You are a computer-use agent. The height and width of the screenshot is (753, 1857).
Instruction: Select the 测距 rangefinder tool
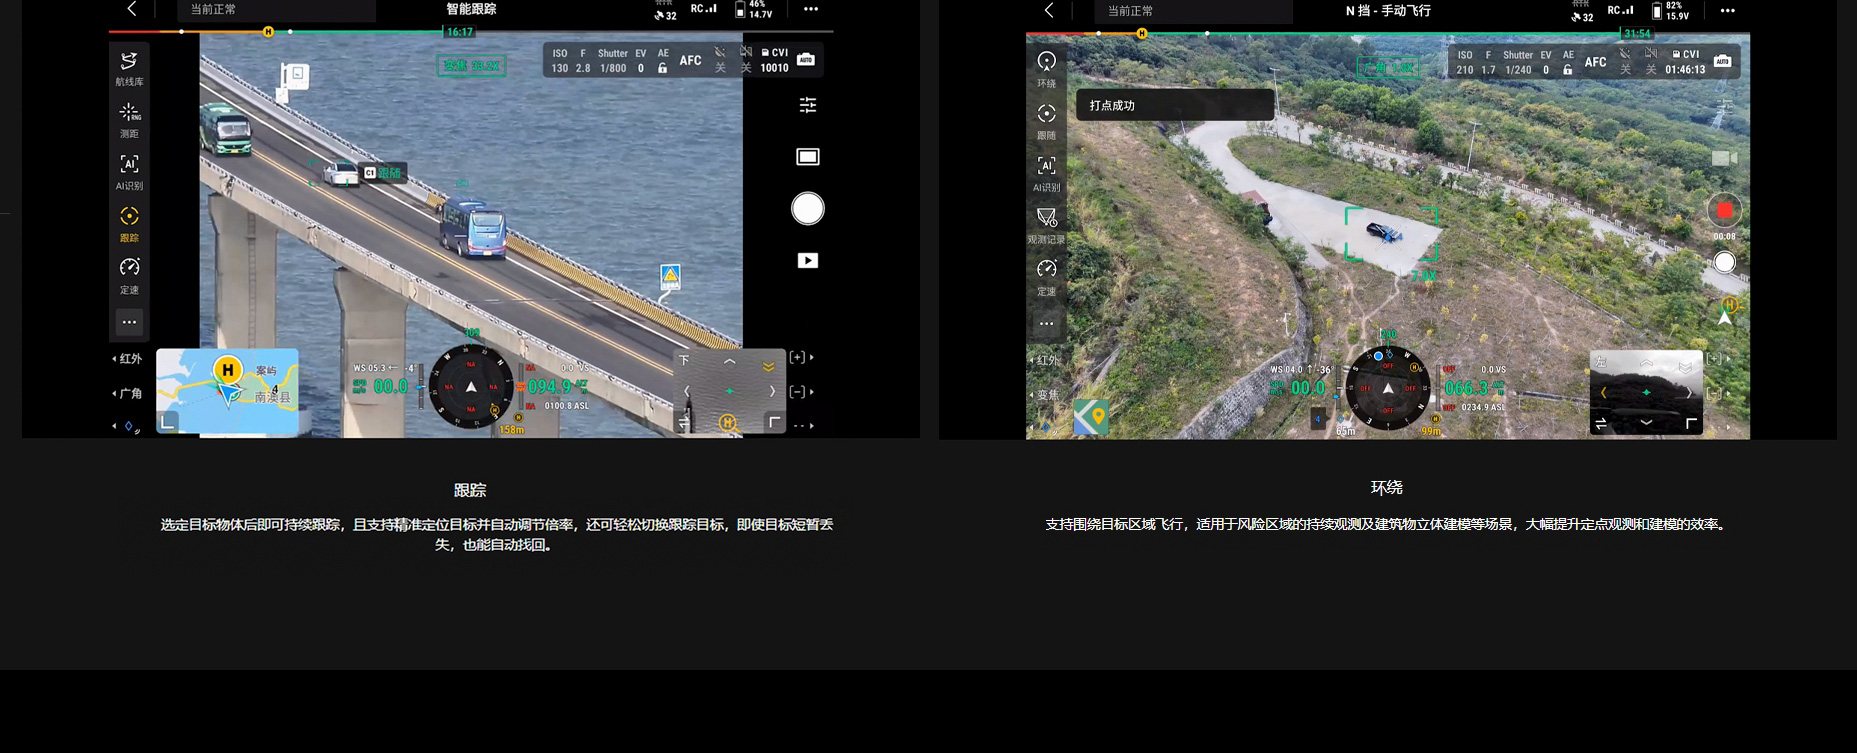click(129, 119)
